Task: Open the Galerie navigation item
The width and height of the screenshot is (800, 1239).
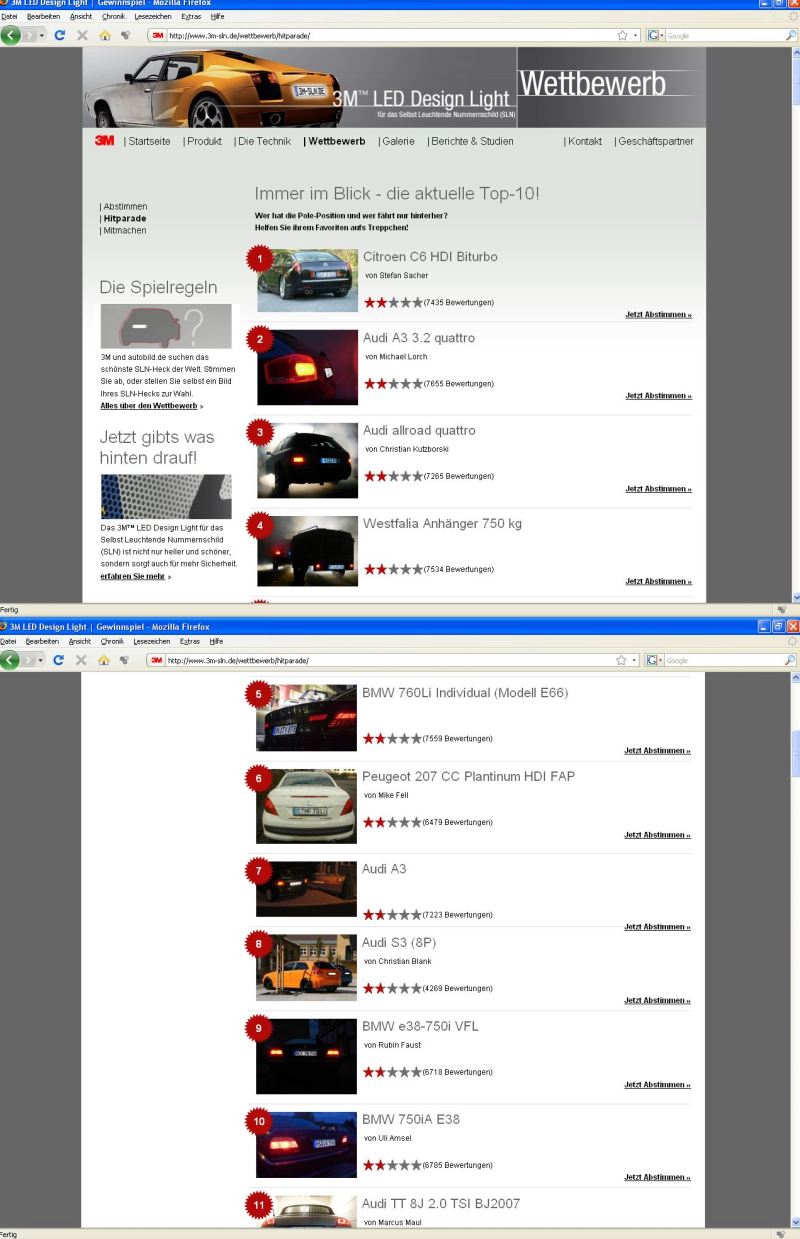Action: pyautogui.click(x=398, y=141)
